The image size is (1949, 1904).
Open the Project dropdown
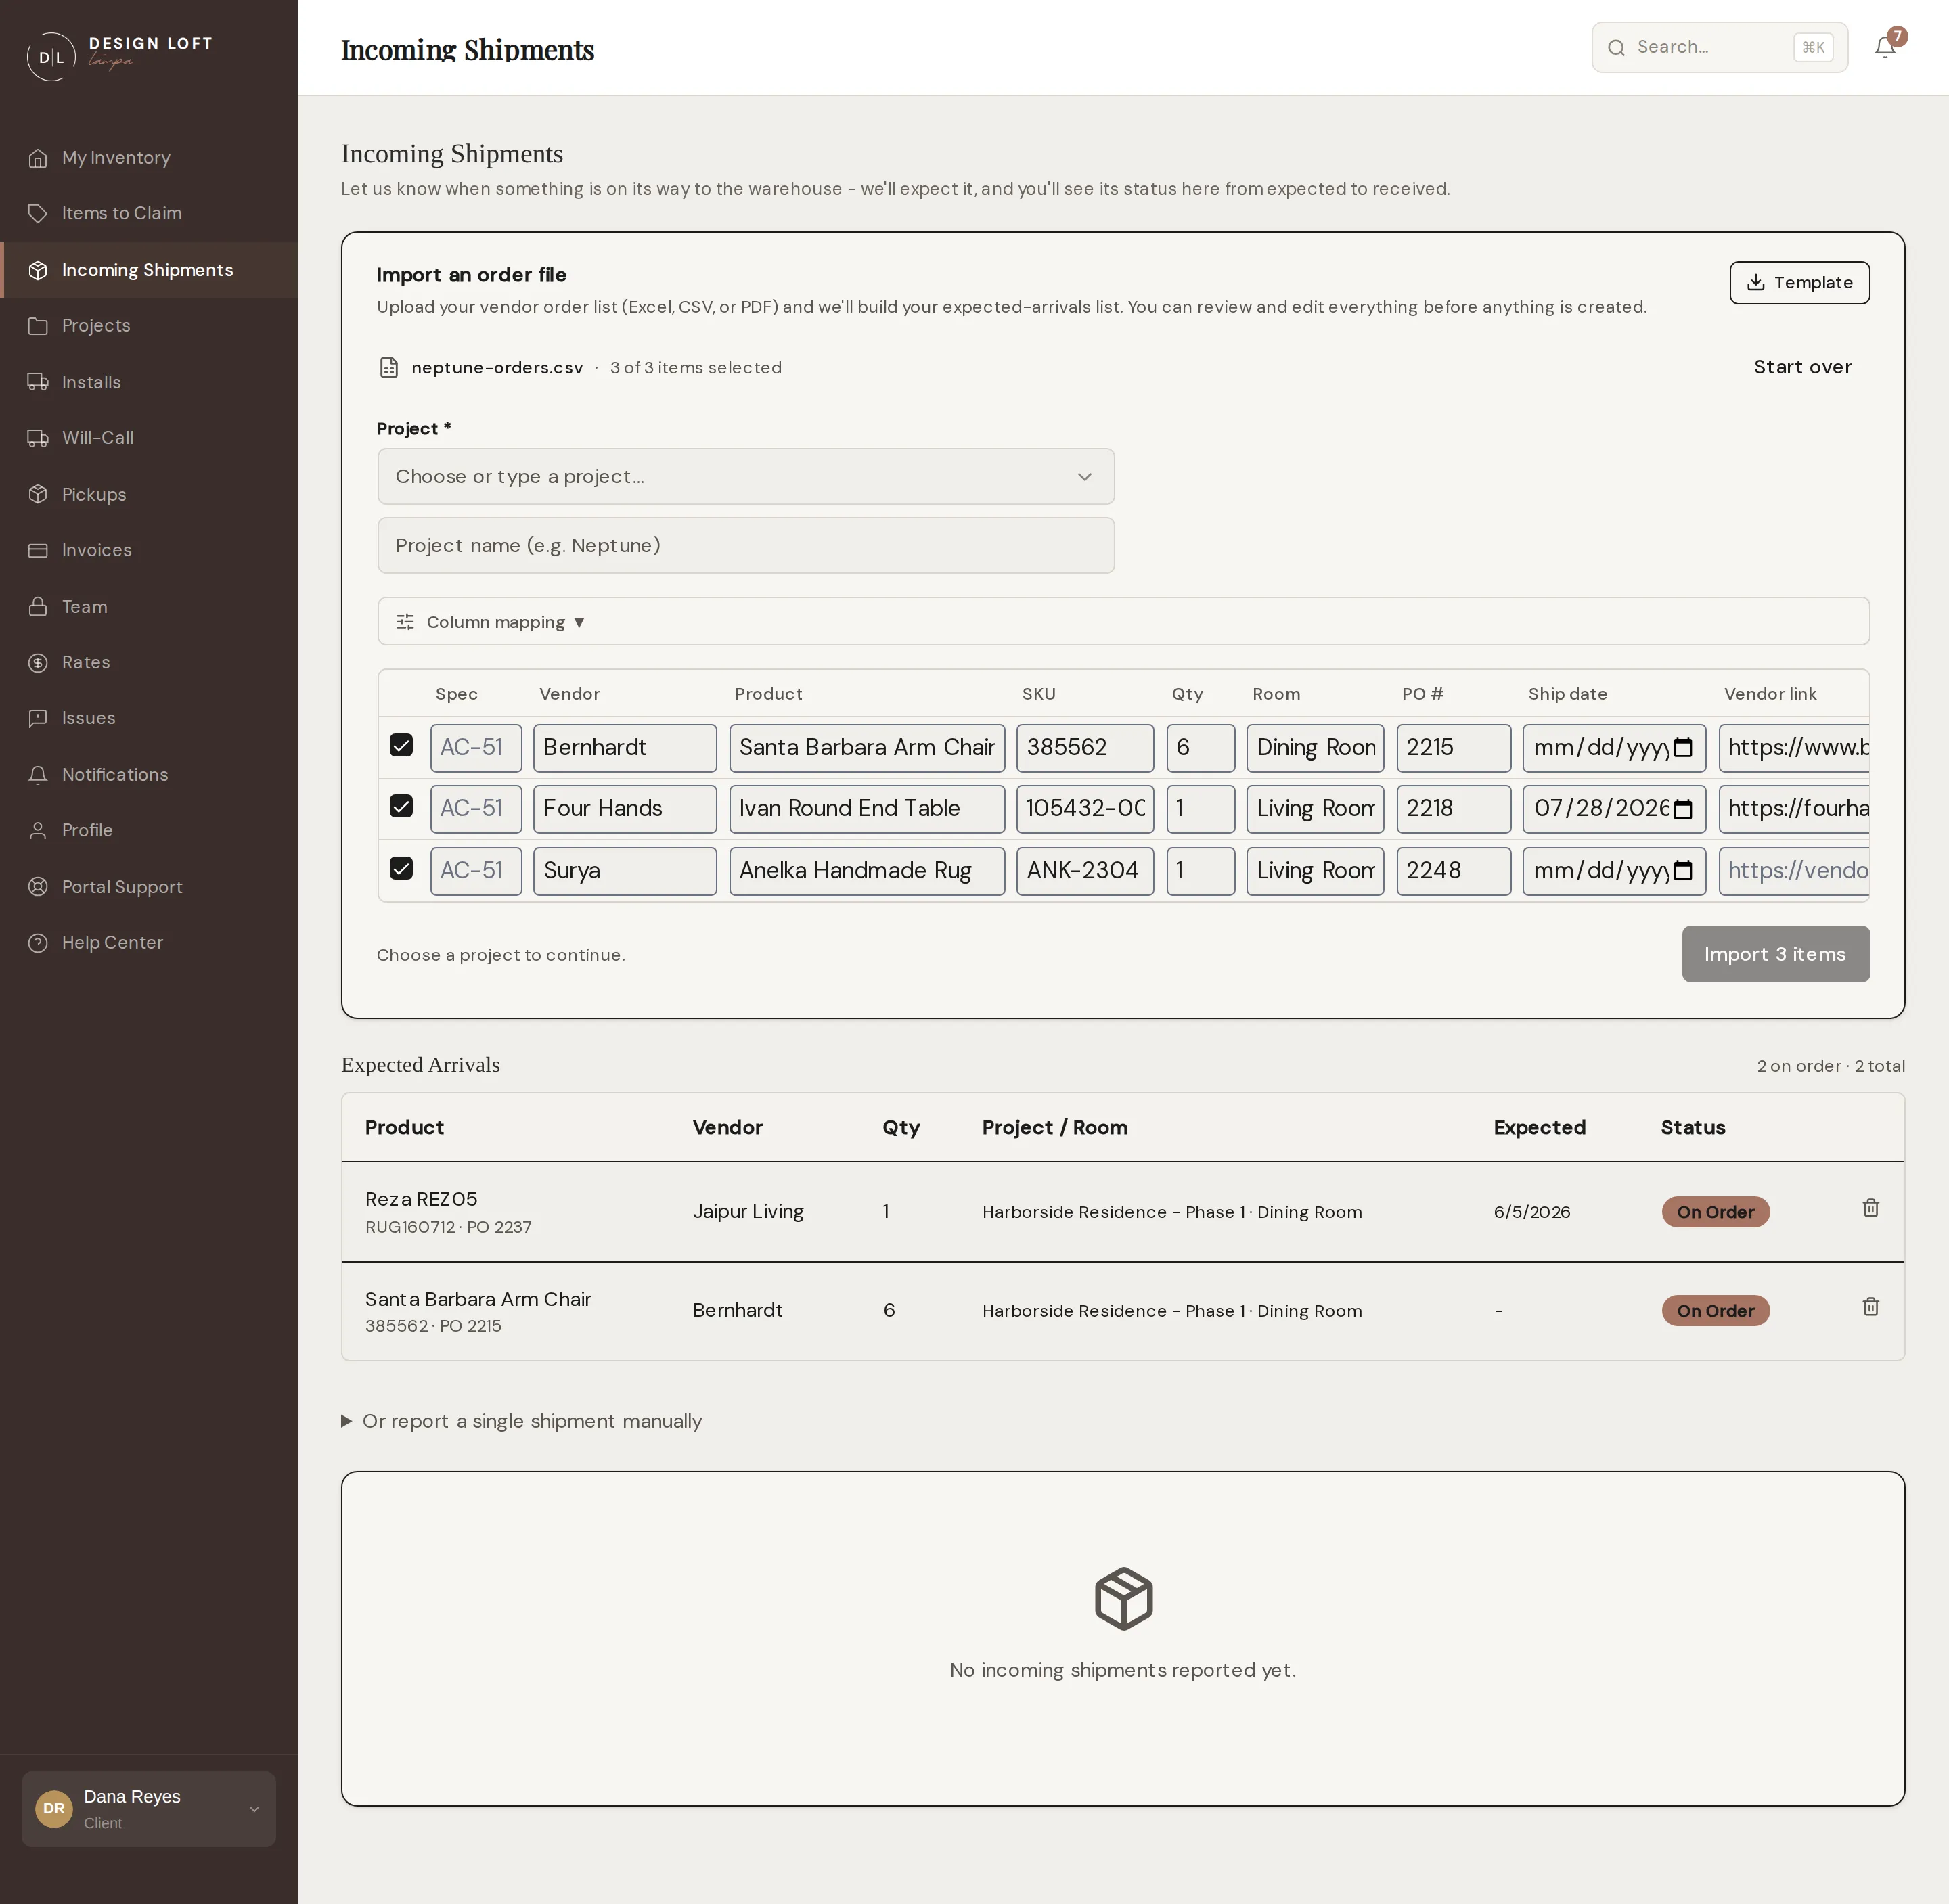pyautogui.click(x=746, y=476)
